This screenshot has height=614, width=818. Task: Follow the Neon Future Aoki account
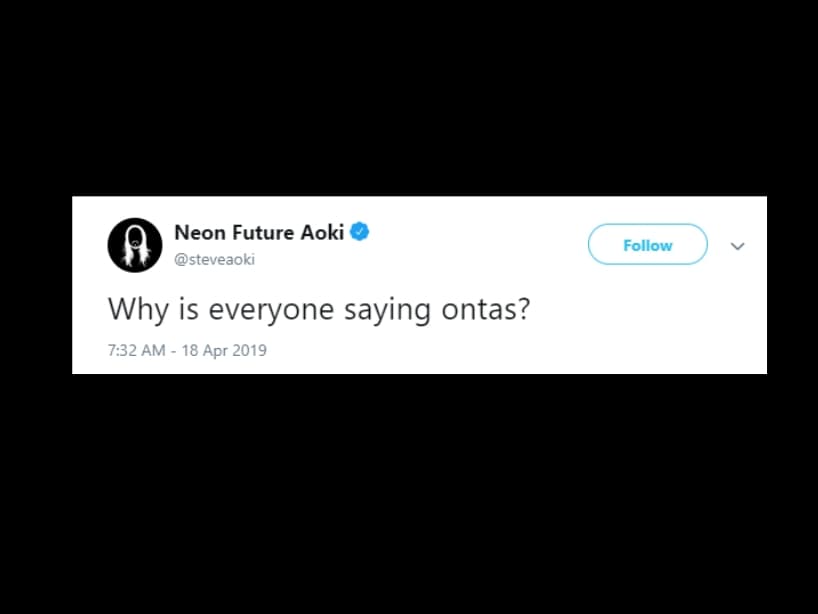pyautogui.click(x=647, y=244)
